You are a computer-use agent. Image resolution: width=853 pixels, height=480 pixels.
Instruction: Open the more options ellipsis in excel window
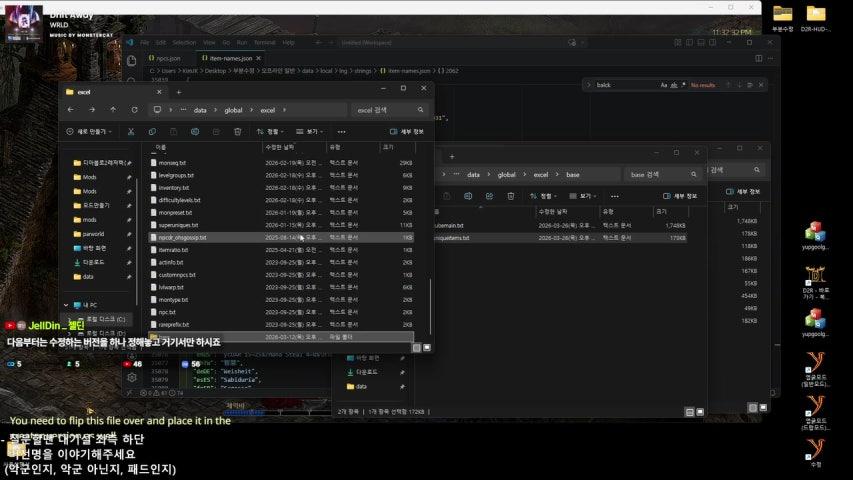(x=342, y=132)
